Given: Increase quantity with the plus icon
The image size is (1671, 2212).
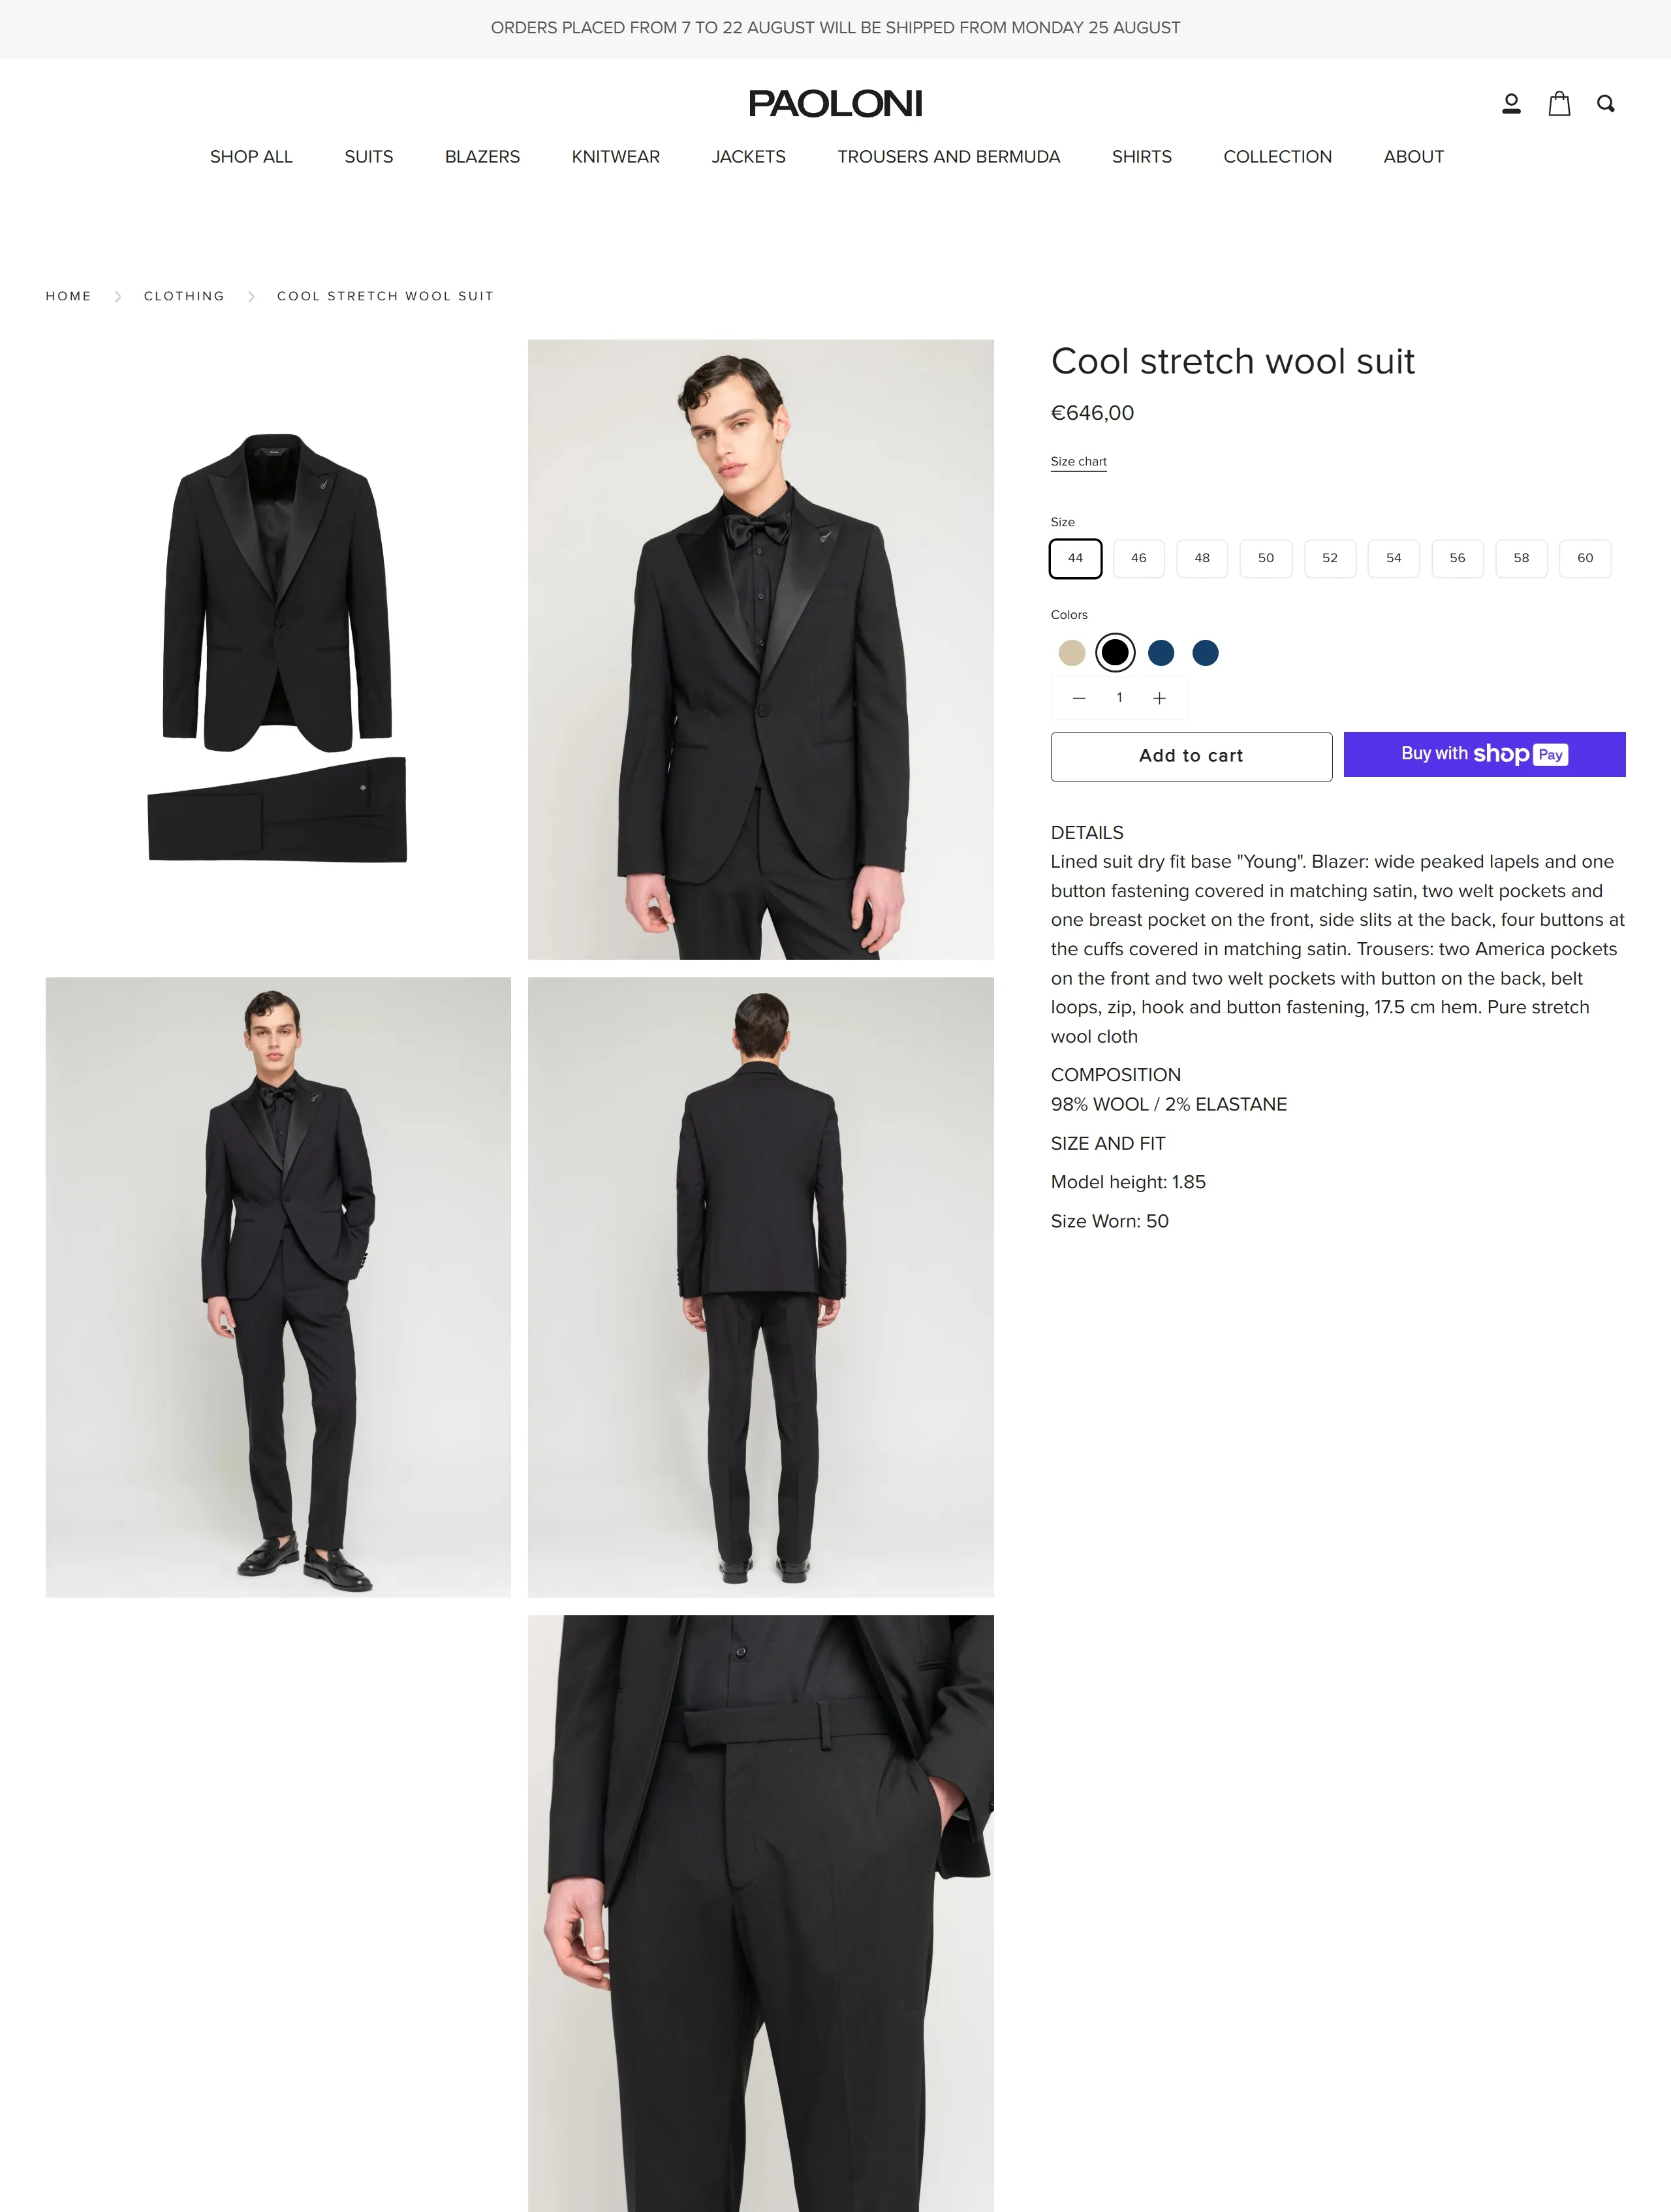Looking at the screenshot, I should (x=1159, y=698).
